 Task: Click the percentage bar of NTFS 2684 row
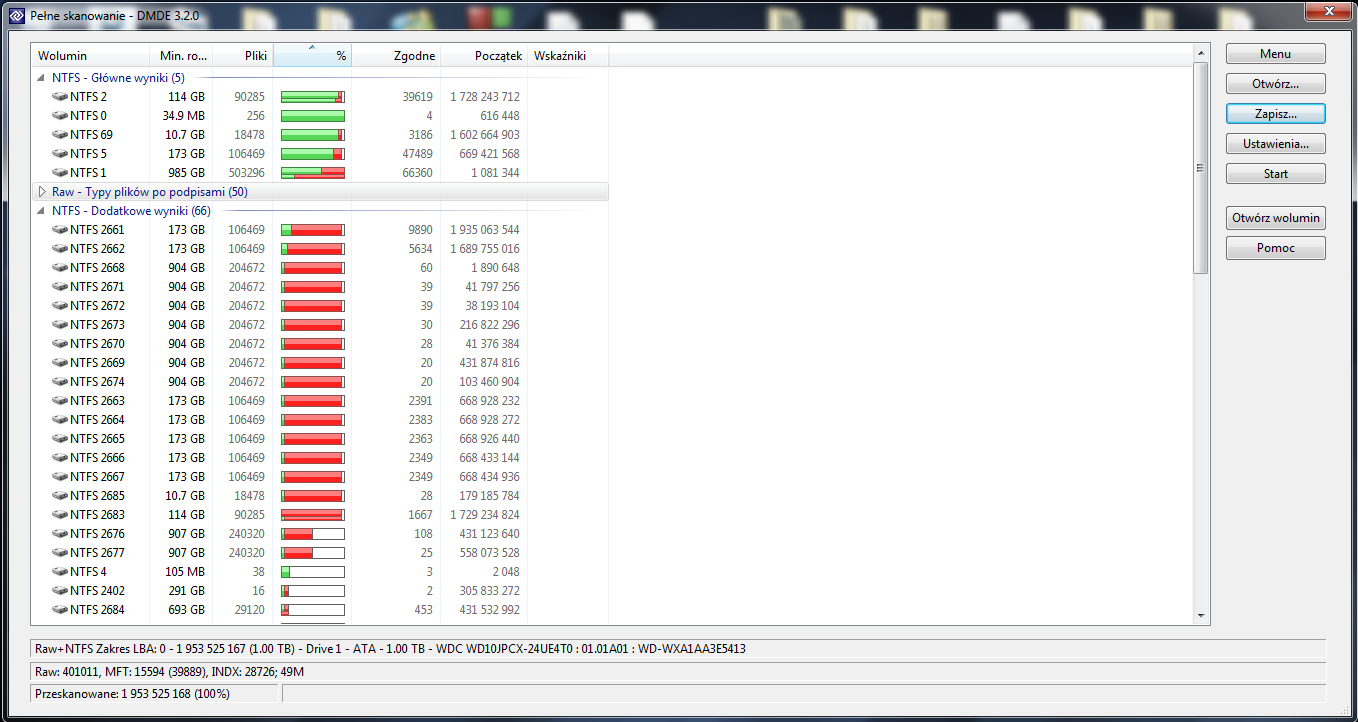[313, 610]
